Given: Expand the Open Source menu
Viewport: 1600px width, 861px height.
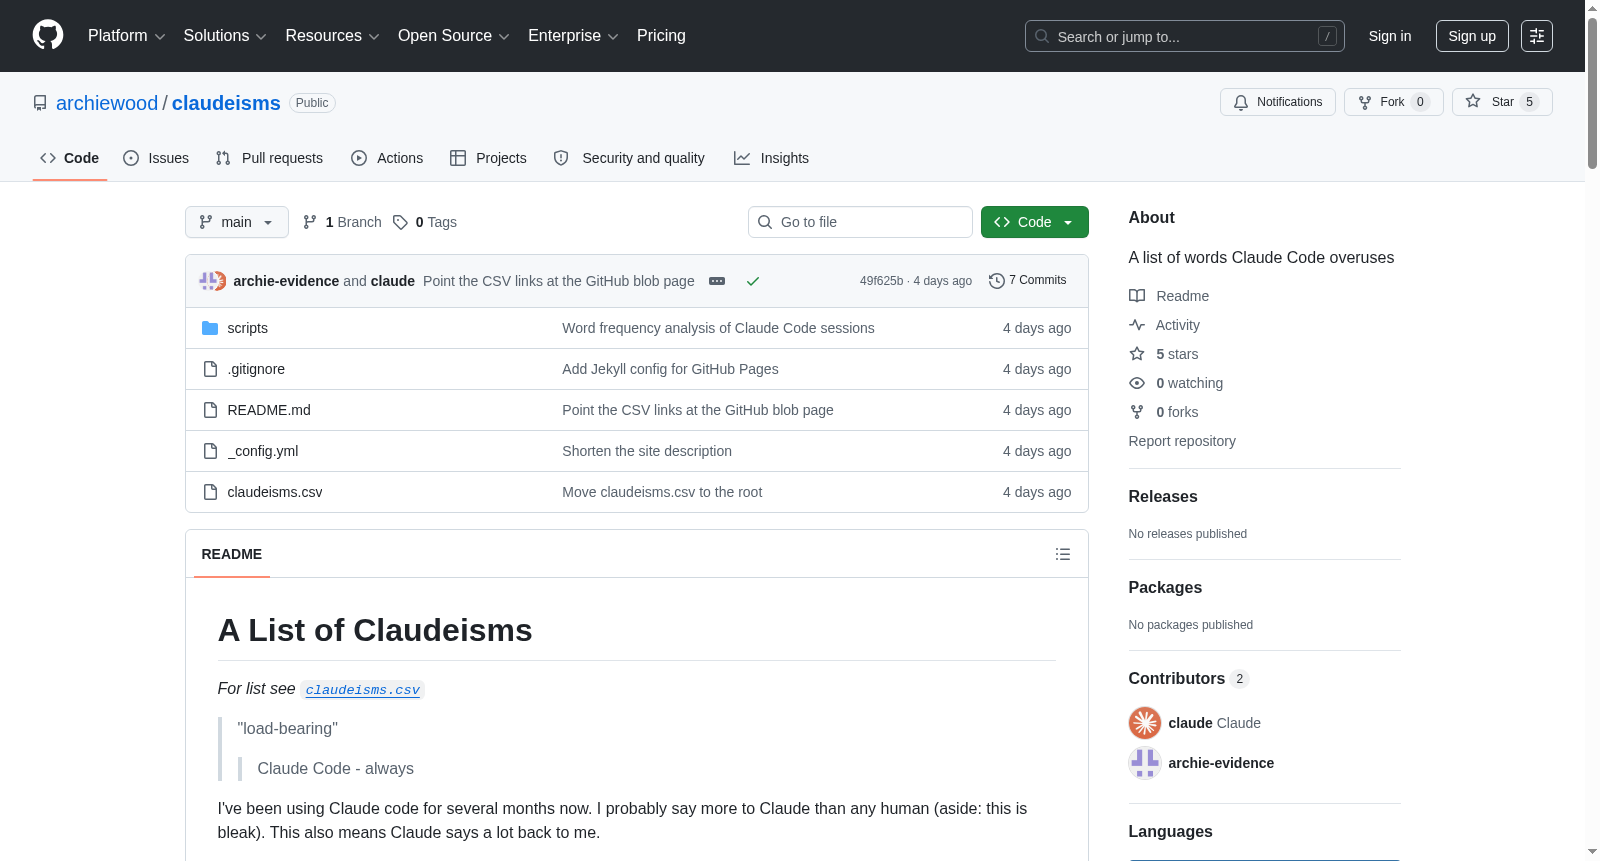Looking at the screenshot, I should [x=454, y=36].
